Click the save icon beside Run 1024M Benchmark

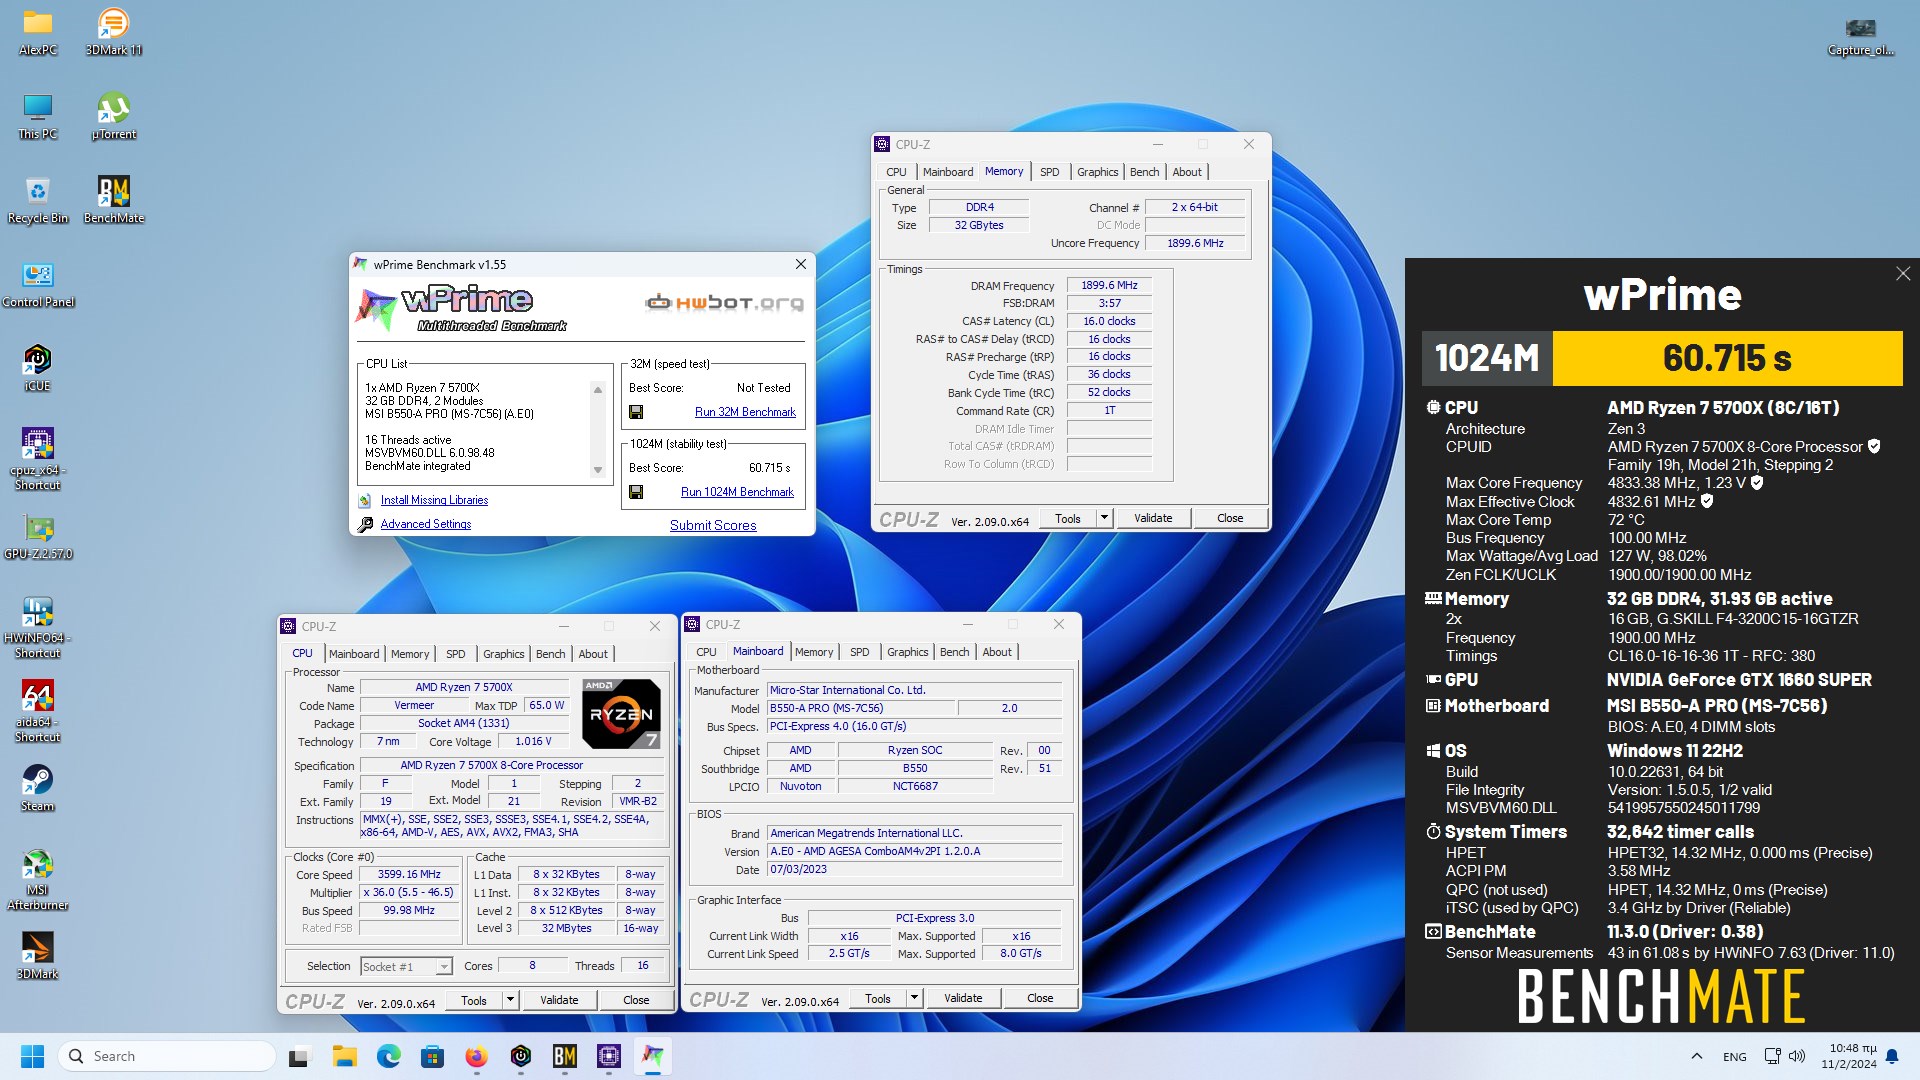[x=636, y=492]
